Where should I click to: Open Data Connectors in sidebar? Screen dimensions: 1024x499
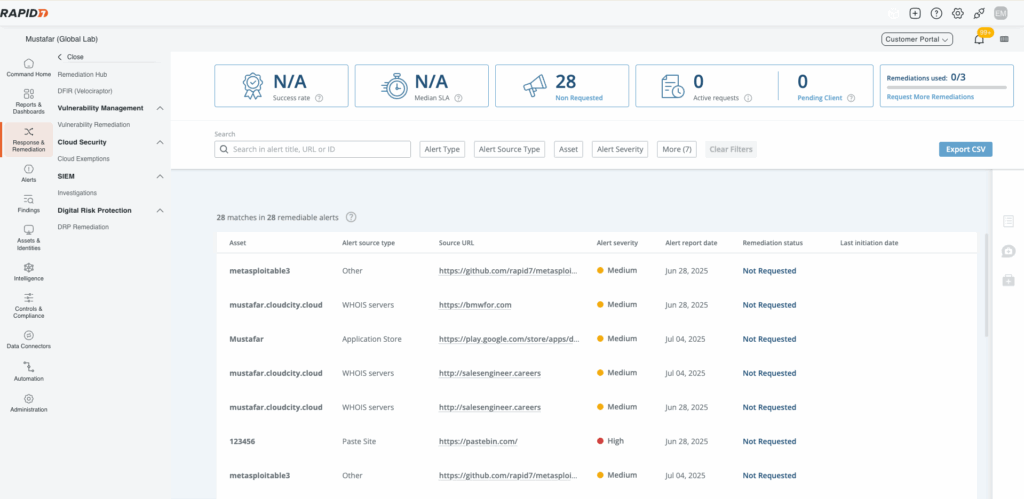click(28, 340)
